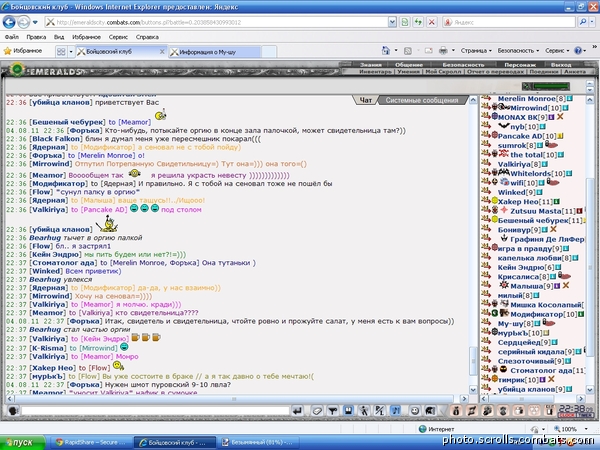Click the helmet icon in the chat toolbar

point(430,411)
